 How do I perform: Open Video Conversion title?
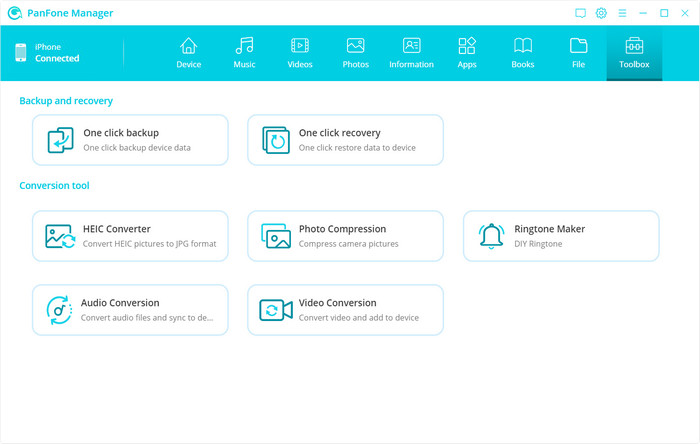click(338, 303)
